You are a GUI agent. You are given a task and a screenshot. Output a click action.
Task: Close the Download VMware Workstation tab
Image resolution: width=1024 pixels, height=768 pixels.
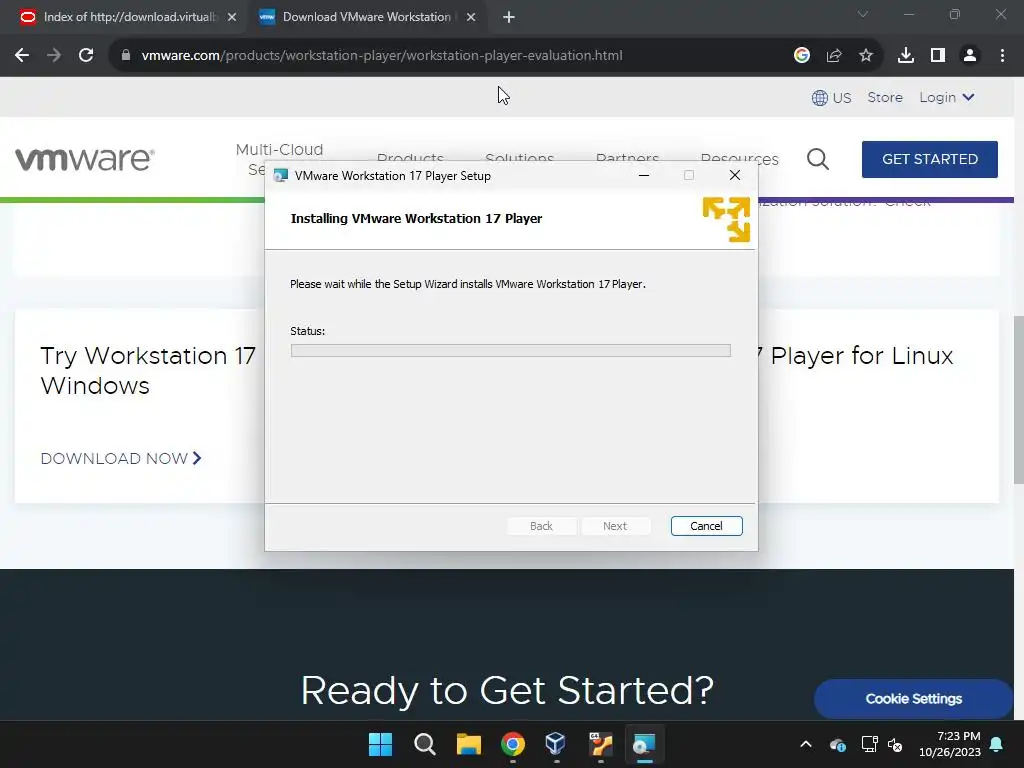click(471, 17)
